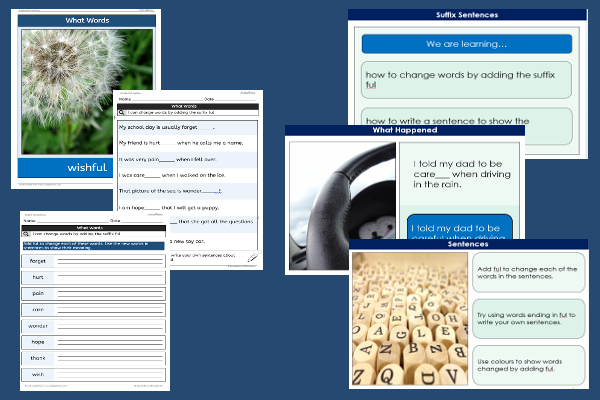Screen dimensions: 600x400
Task: Select 'Add ful to change each of the words' box
Action: pos(528,273)
